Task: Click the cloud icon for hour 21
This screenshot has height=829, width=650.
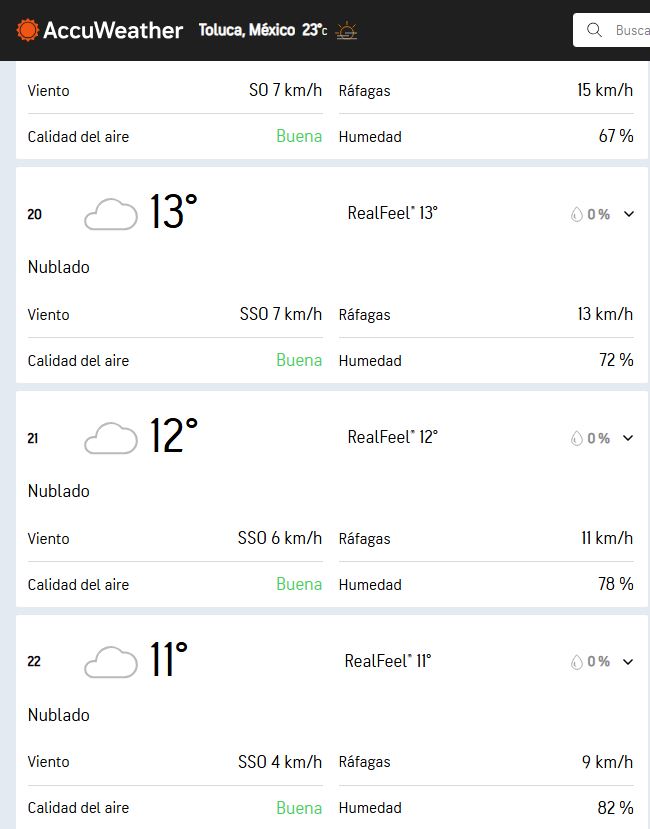Action: click(x=111, y=438)
